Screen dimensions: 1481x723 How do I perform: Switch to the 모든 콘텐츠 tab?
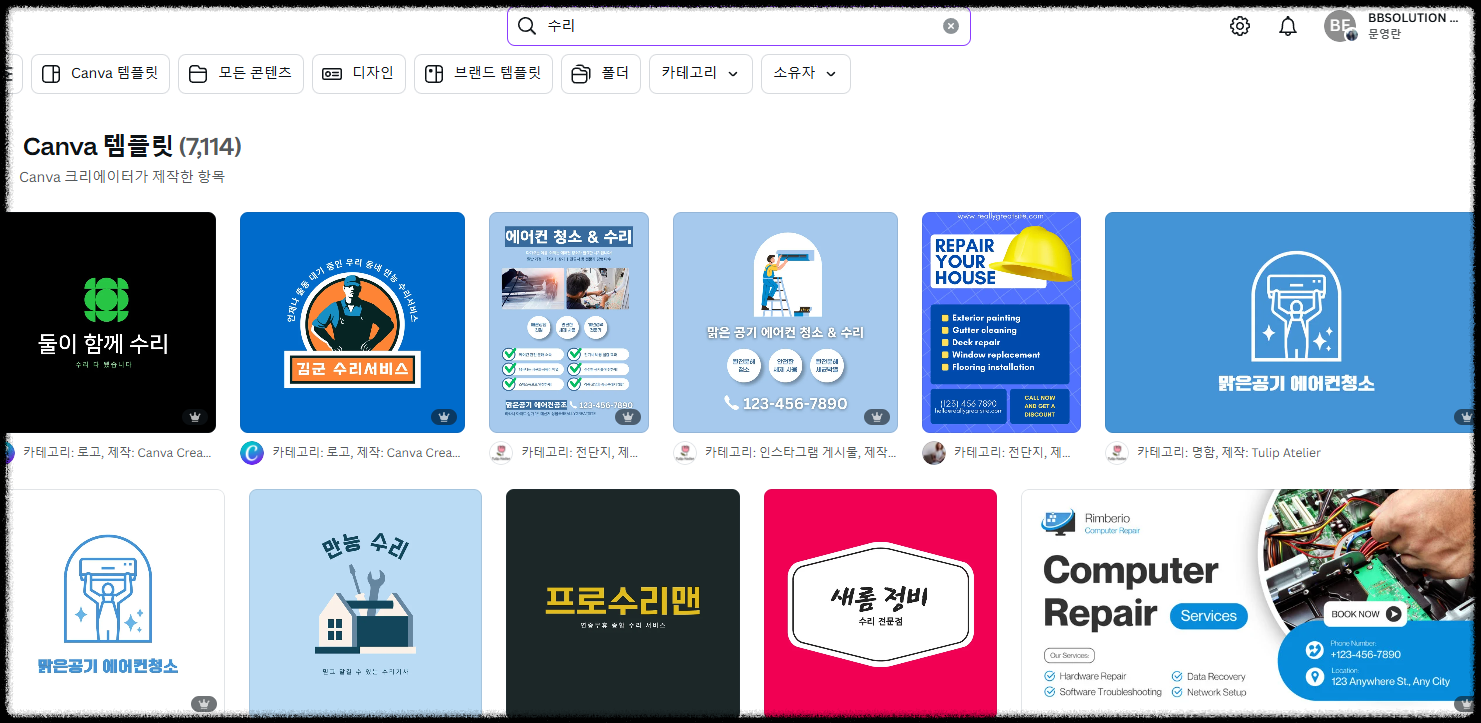(x=240, y=73)
